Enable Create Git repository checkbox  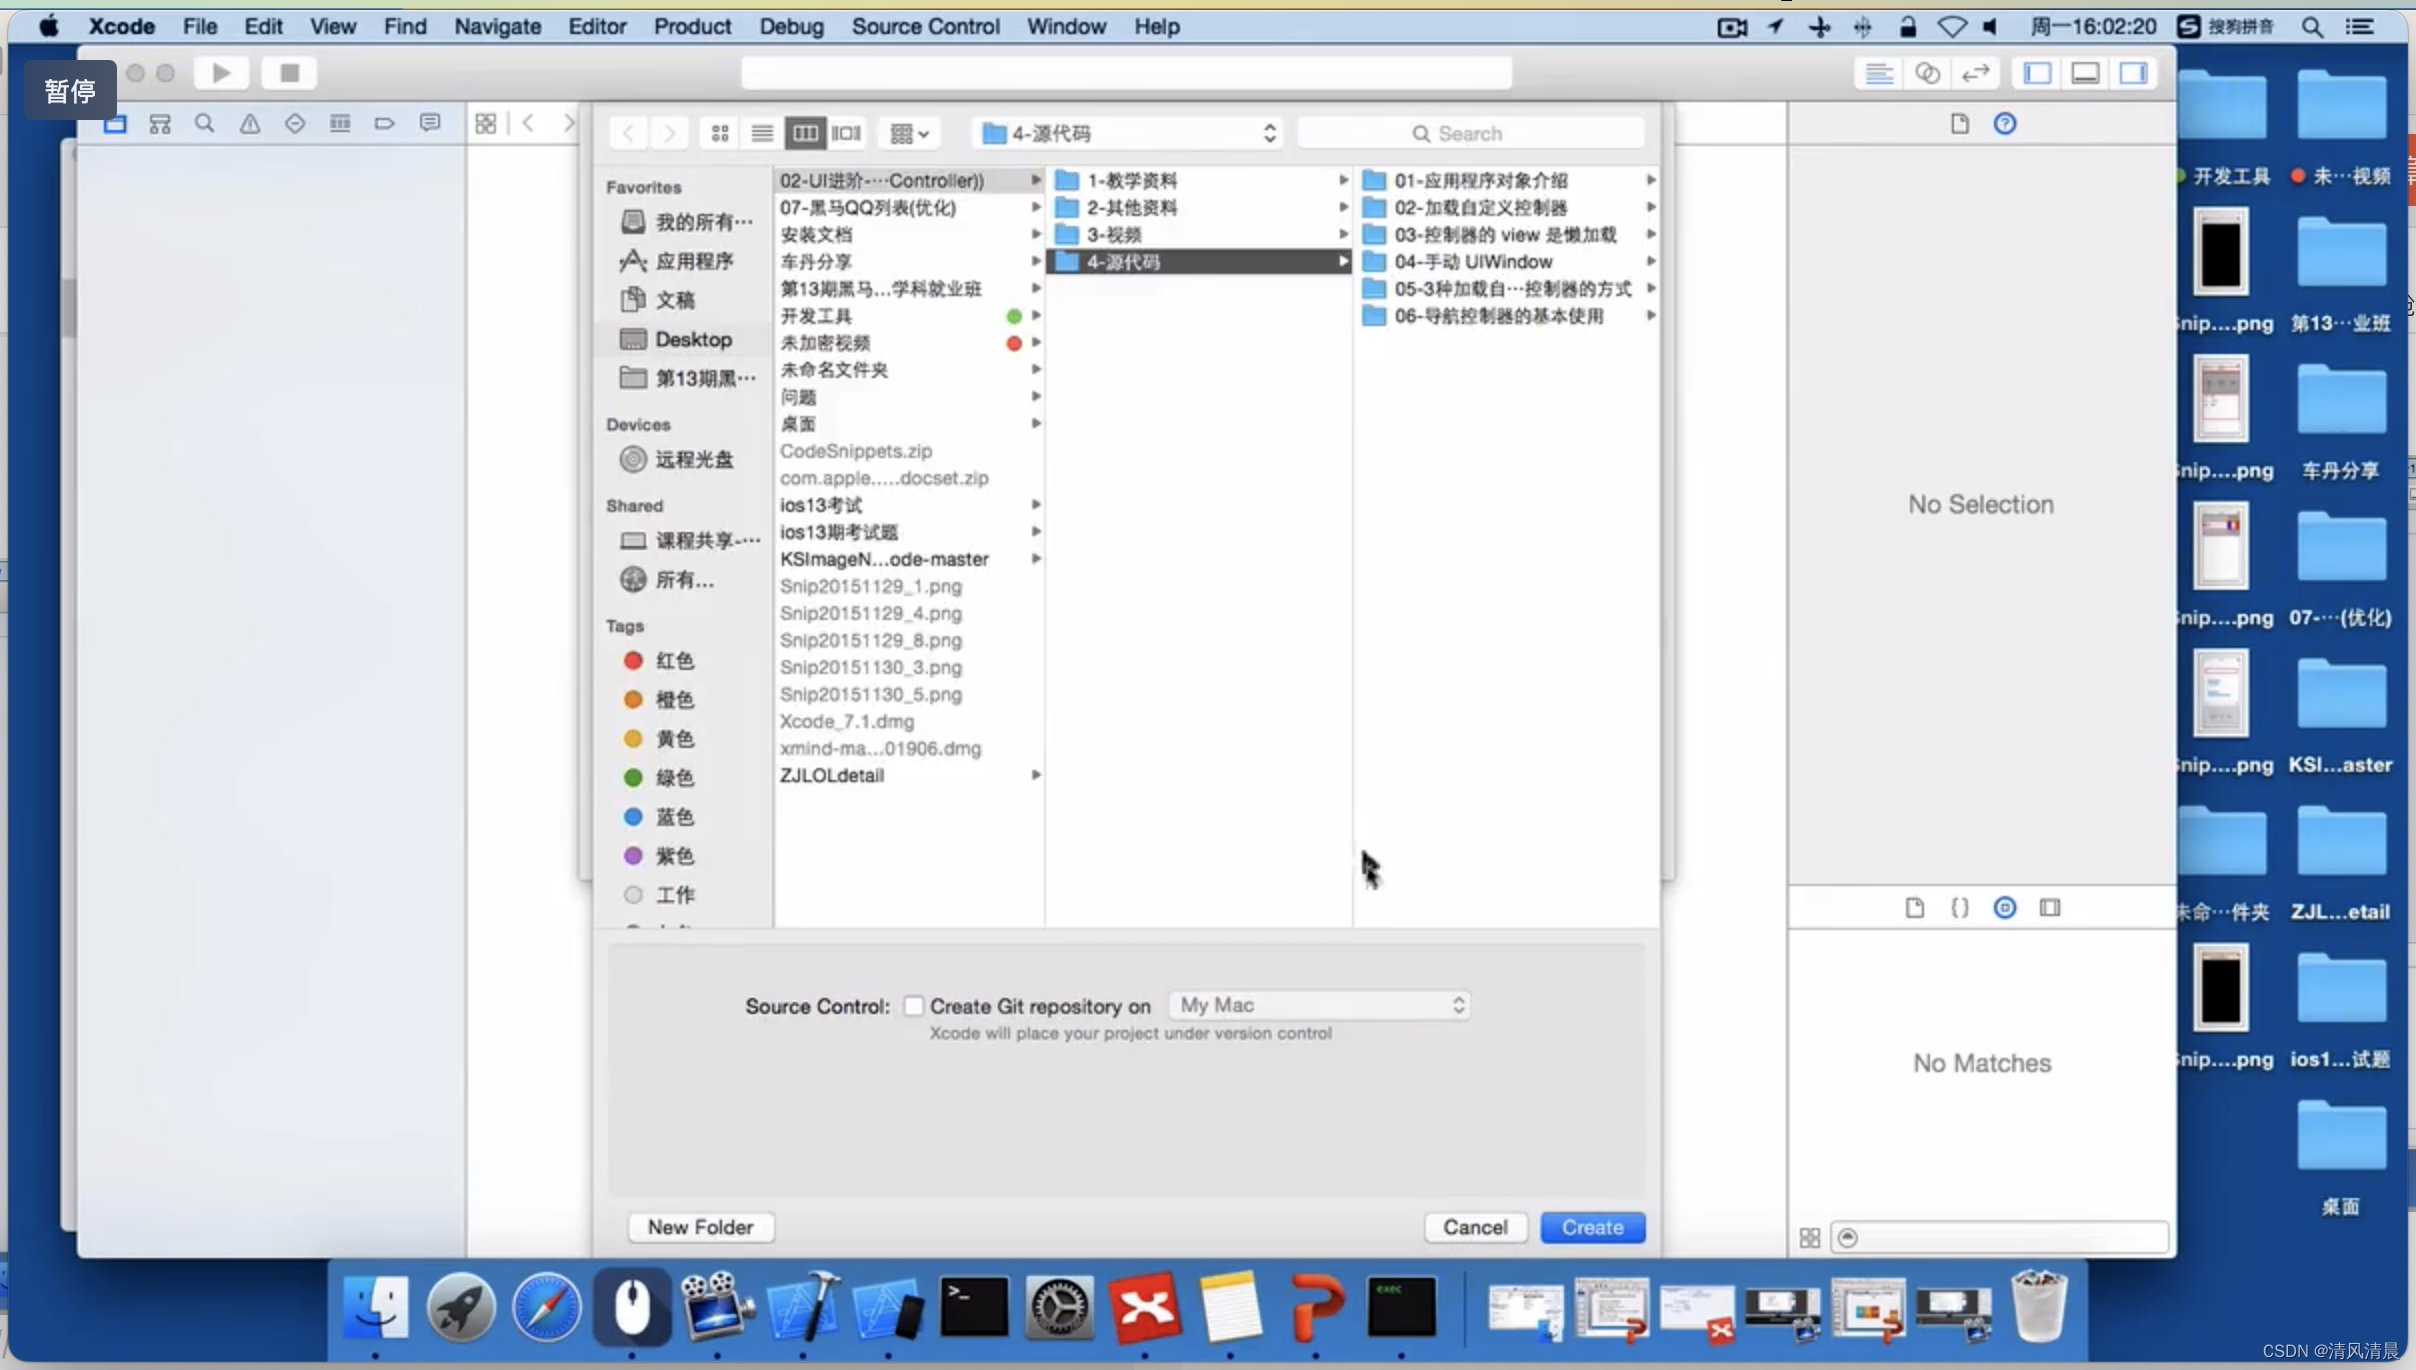point(913,1006)
